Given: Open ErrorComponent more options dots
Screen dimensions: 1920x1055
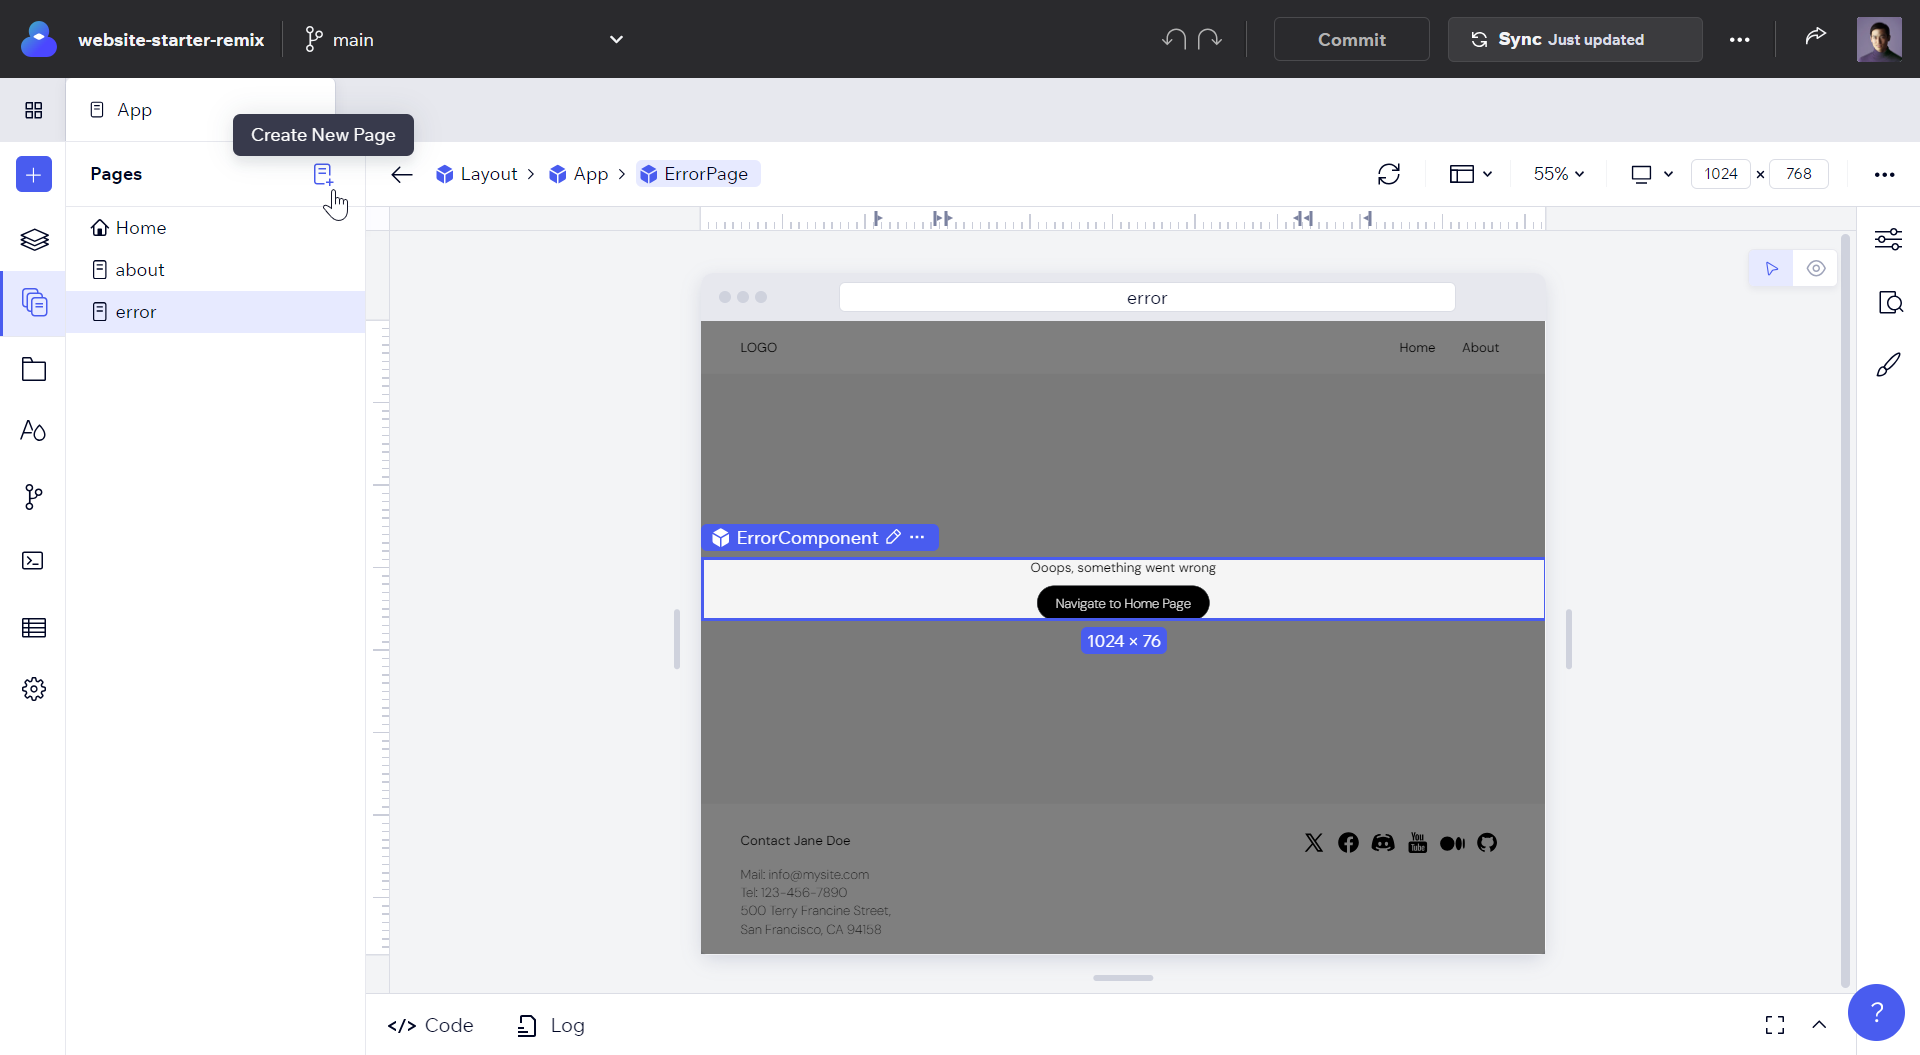Looking at the screenshot, I should [x=917, y=537].
